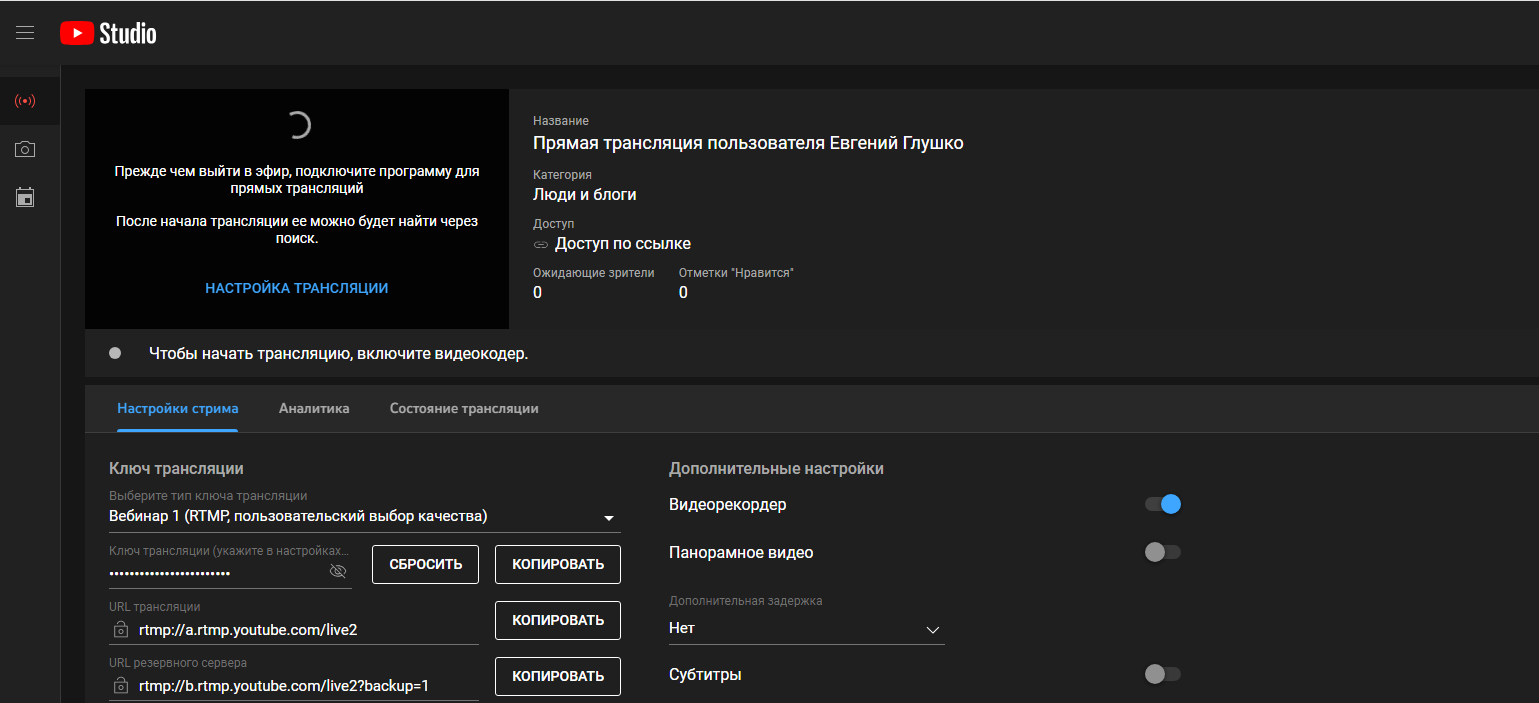Switch to the Аналитика tab

(x=314, y=408)
